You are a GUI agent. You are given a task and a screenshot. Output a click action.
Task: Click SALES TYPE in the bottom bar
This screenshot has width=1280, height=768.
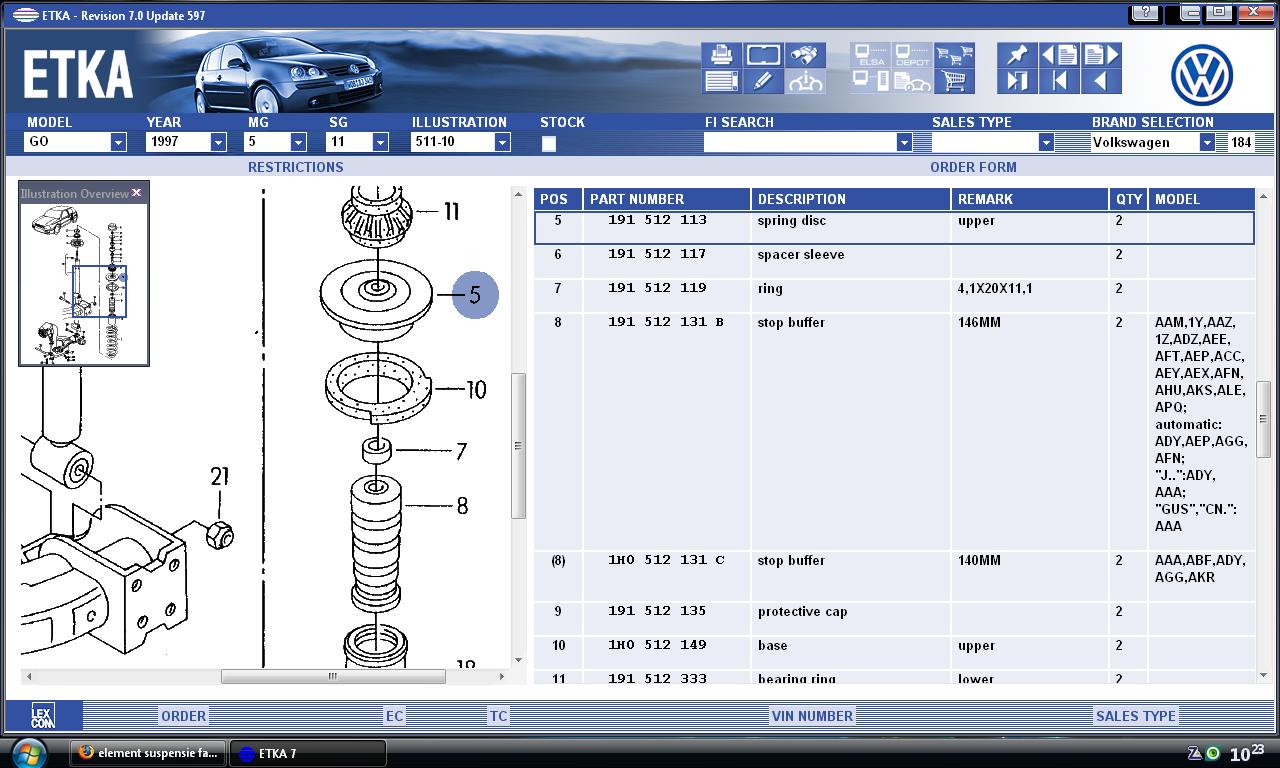tap(1136, 716)
